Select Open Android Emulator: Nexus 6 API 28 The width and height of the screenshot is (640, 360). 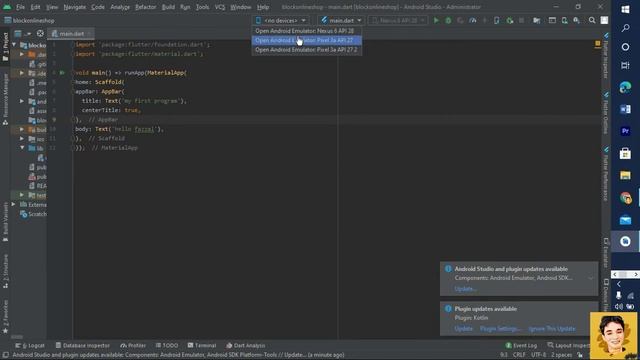(x=307, y=31)
